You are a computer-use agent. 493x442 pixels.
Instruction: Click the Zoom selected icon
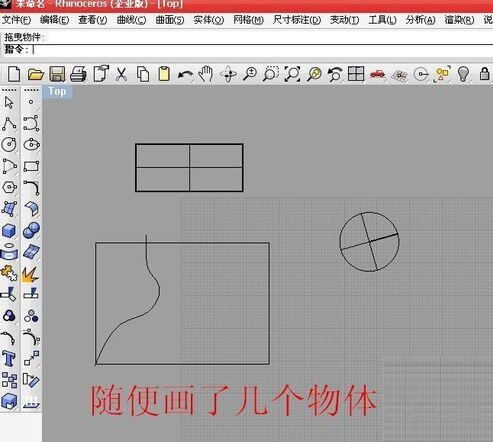tap(314, 74)
